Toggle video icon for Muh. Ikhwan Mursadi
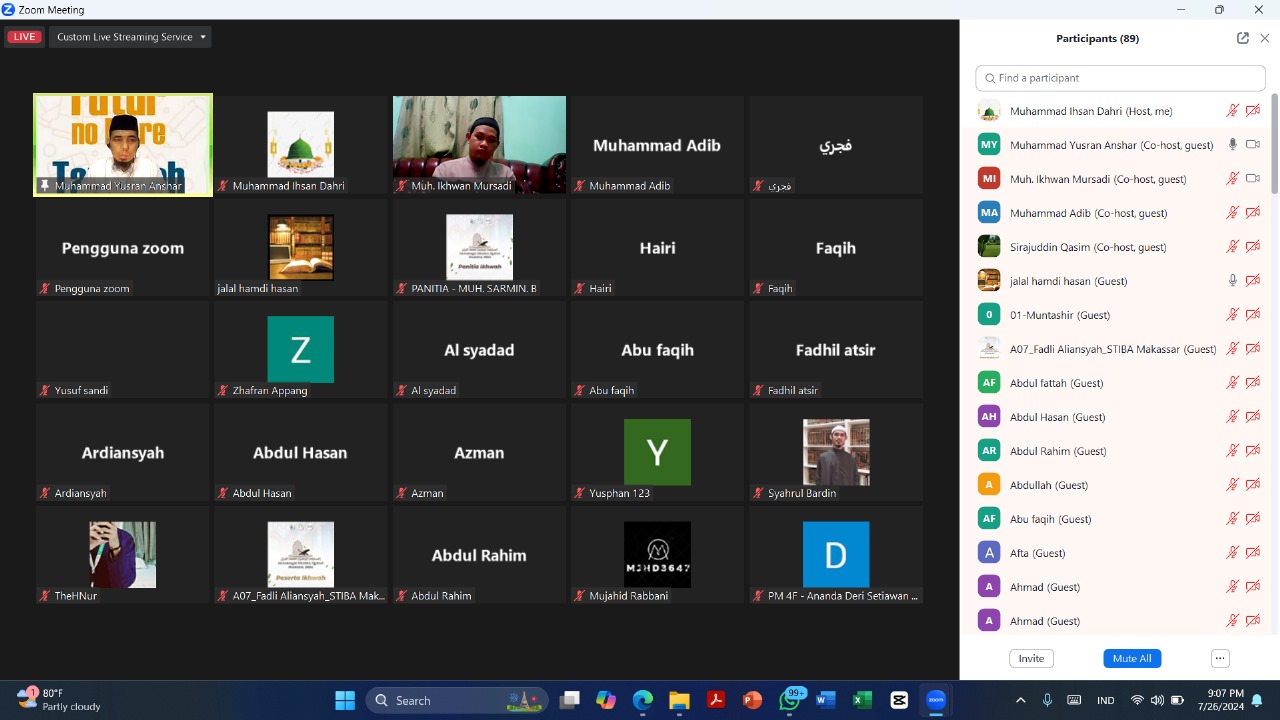The height and width of the screenshot is (720, 1280). pos(1252,179)
